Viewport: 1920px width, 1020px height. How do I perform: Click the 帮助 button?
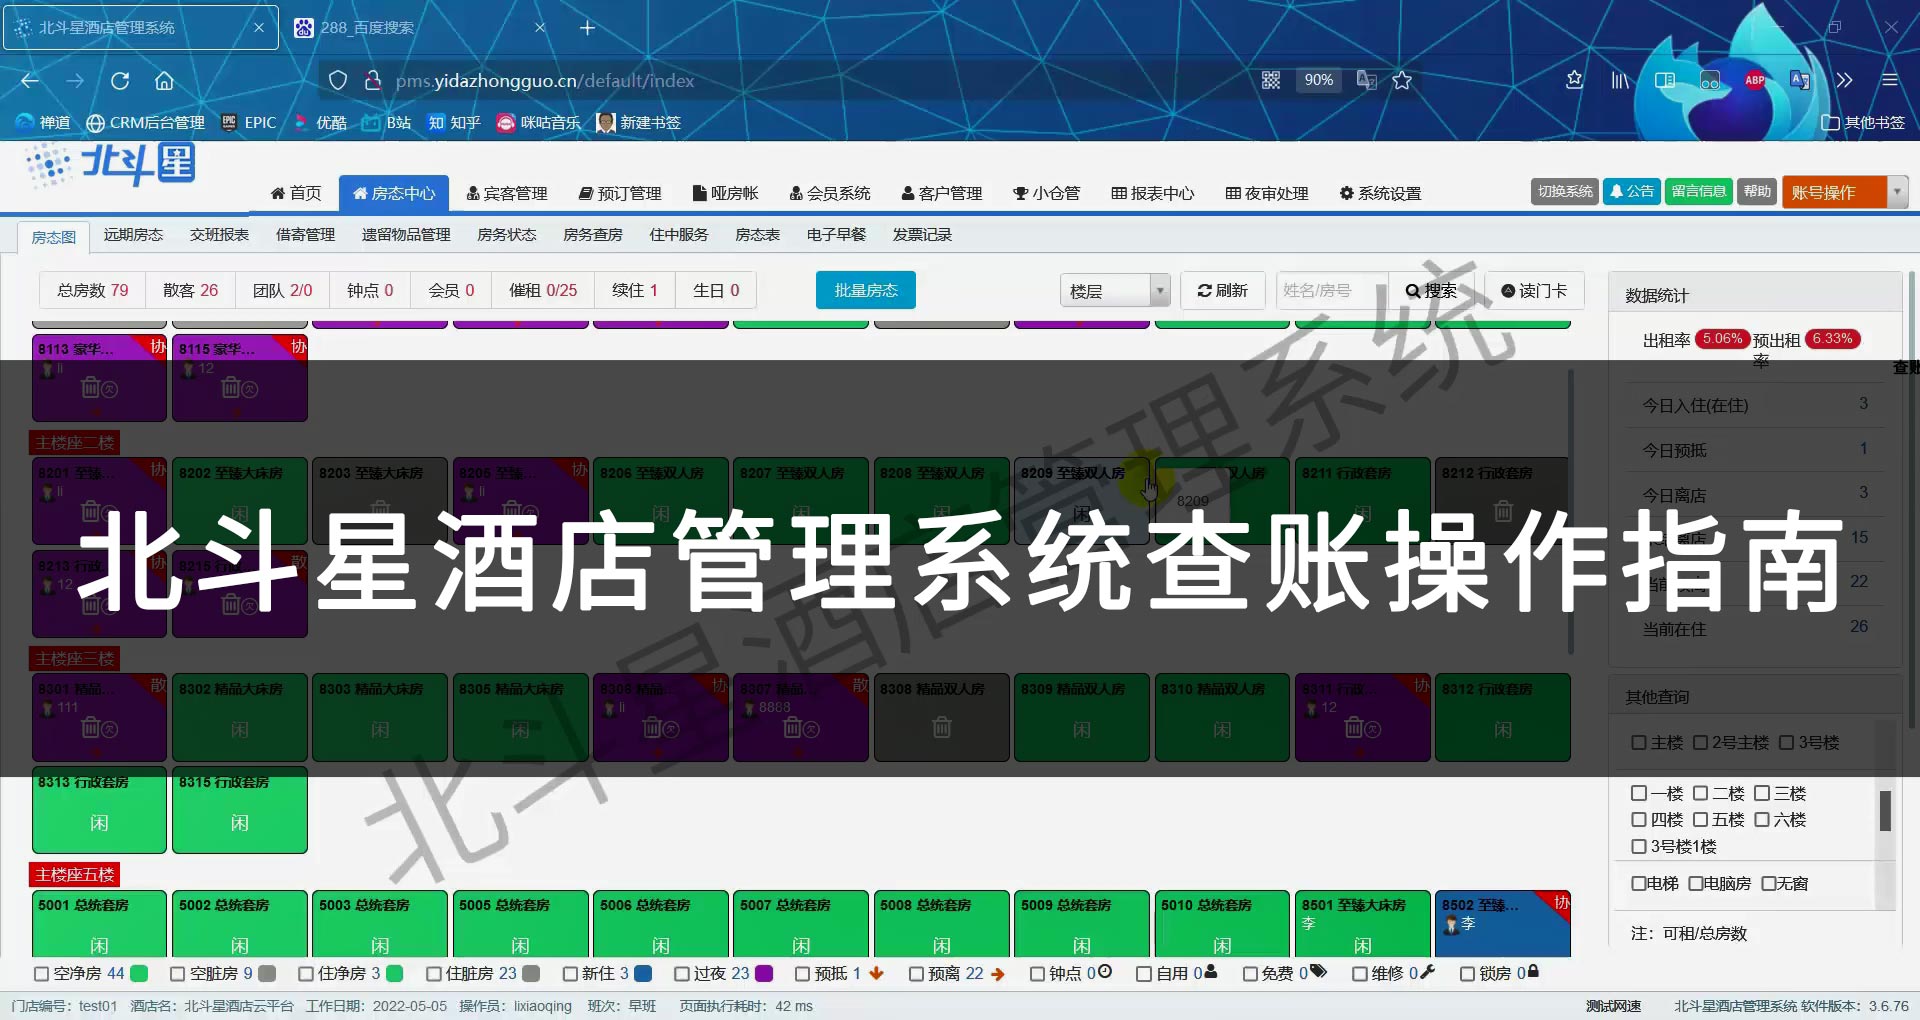pyautogui.click(x=1757, y=191)
